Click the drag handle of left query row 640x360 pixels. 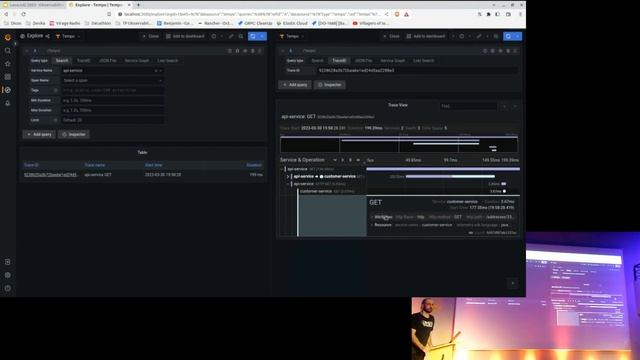(x=260, y=51)
